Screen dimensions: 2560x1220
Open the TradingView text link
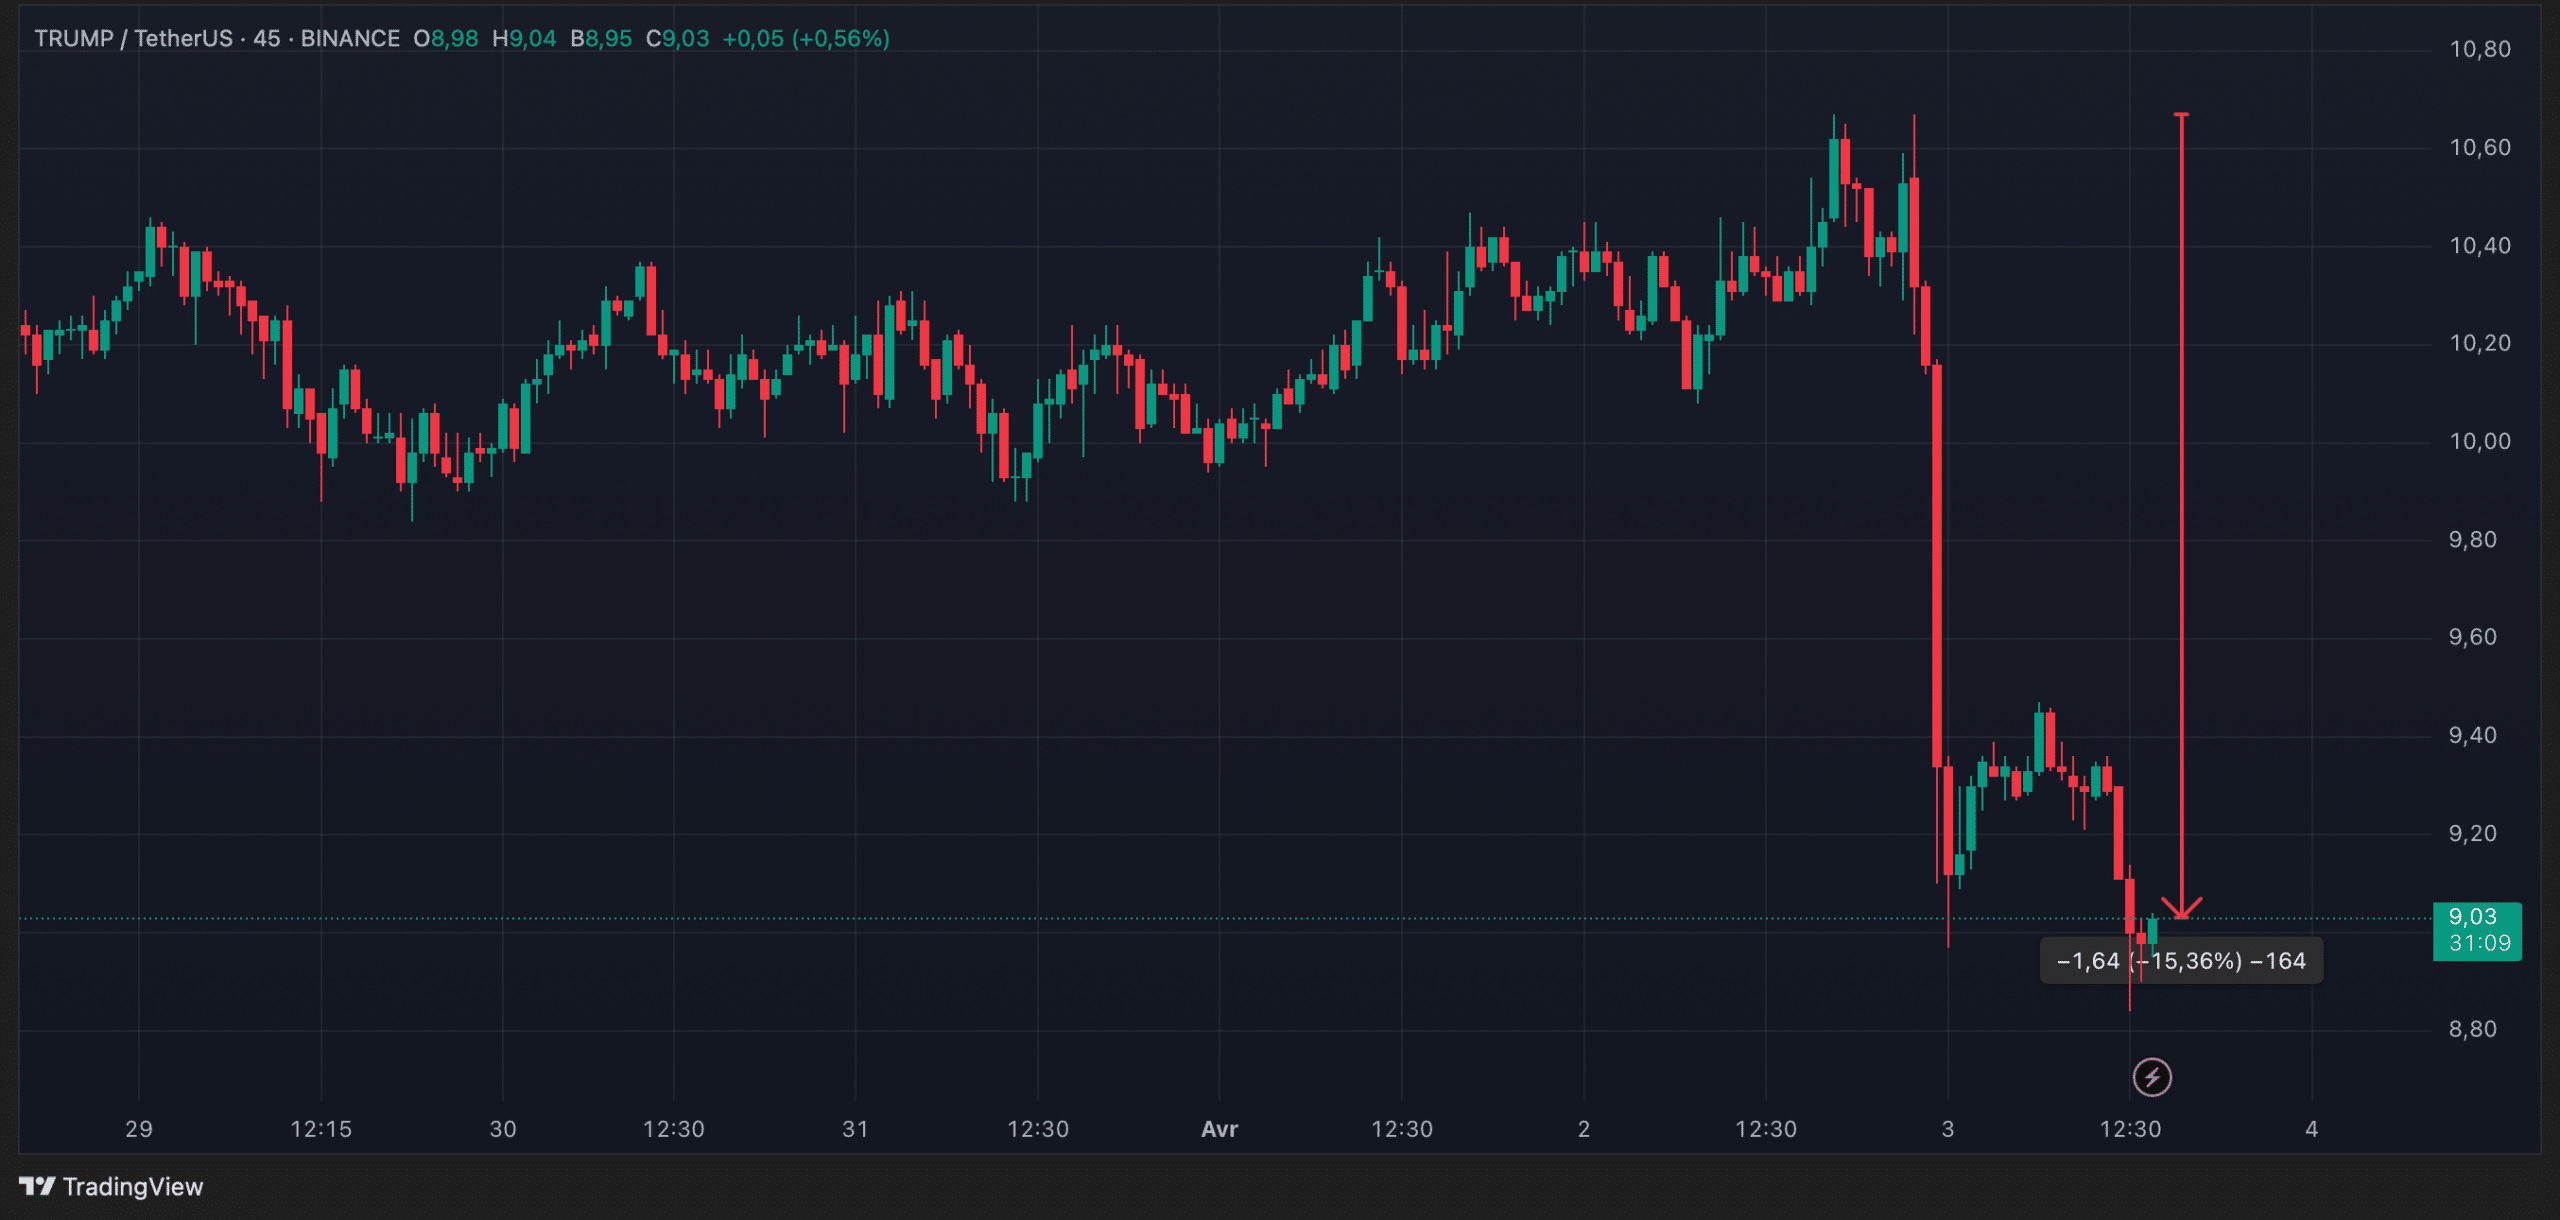click(132, 1186)
